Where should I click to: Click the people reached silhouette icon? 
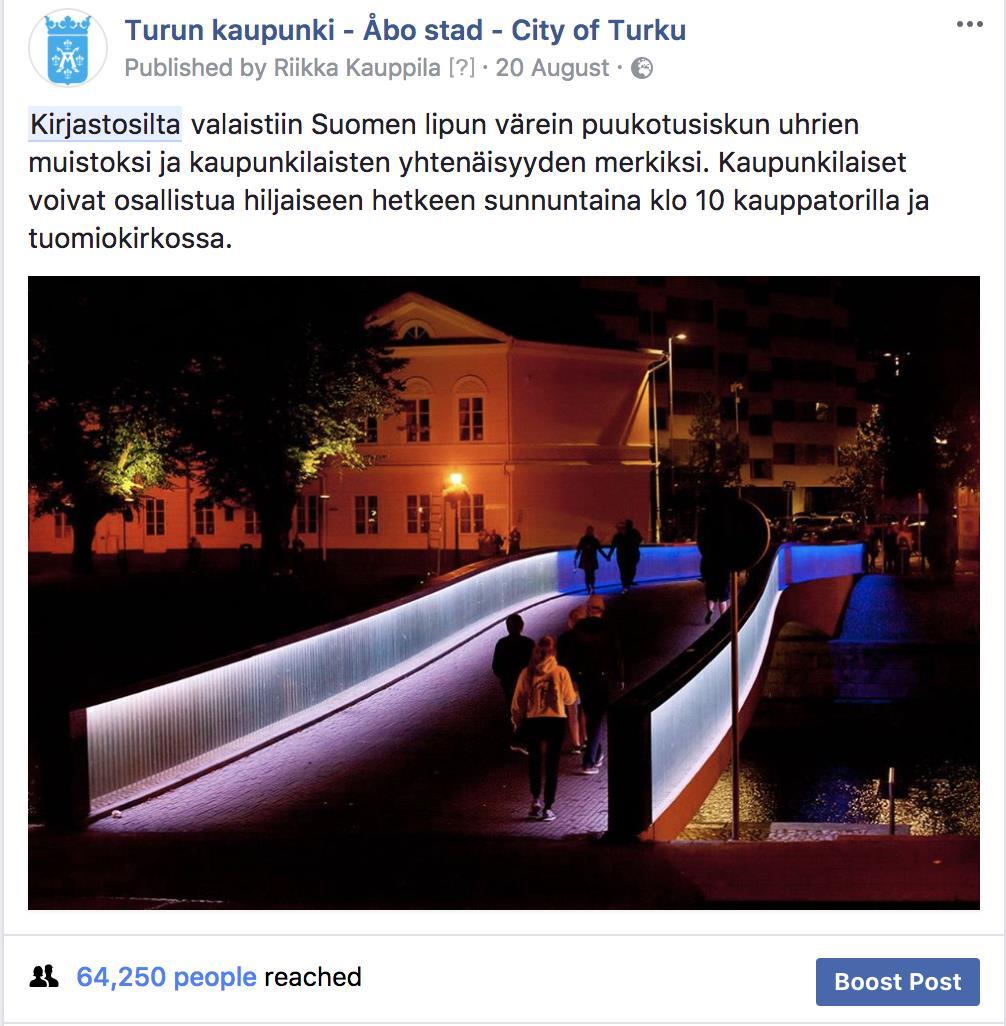point(44,977)
